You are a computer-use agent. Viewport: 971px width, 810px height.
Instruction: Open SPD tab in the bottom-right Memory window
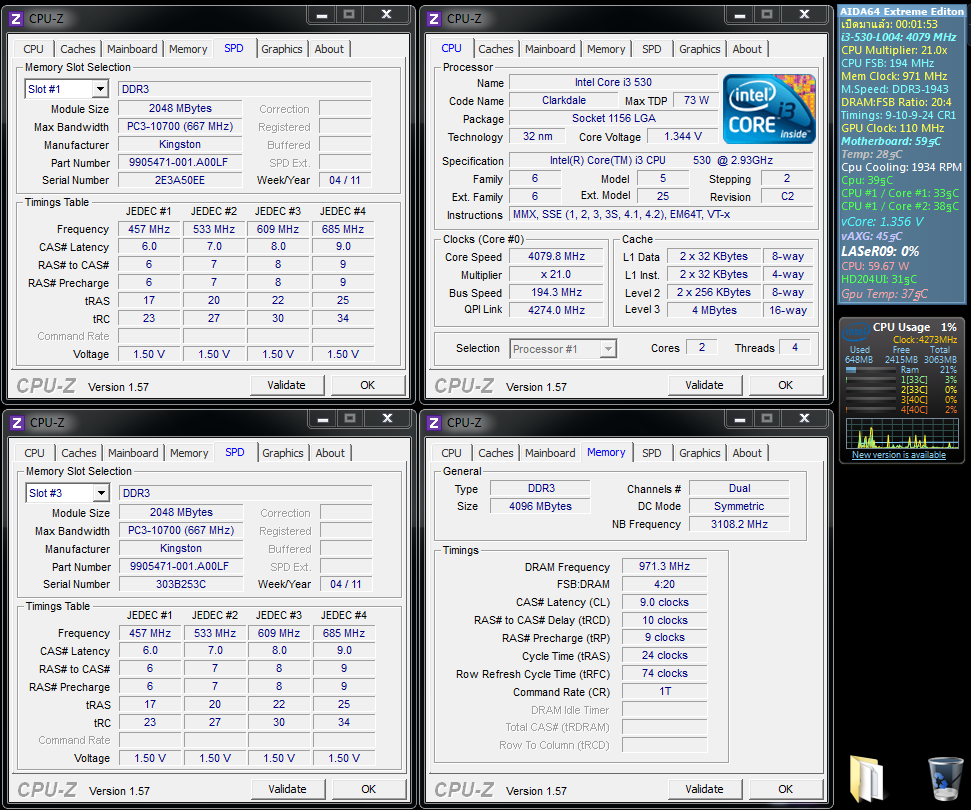[651, 453]
